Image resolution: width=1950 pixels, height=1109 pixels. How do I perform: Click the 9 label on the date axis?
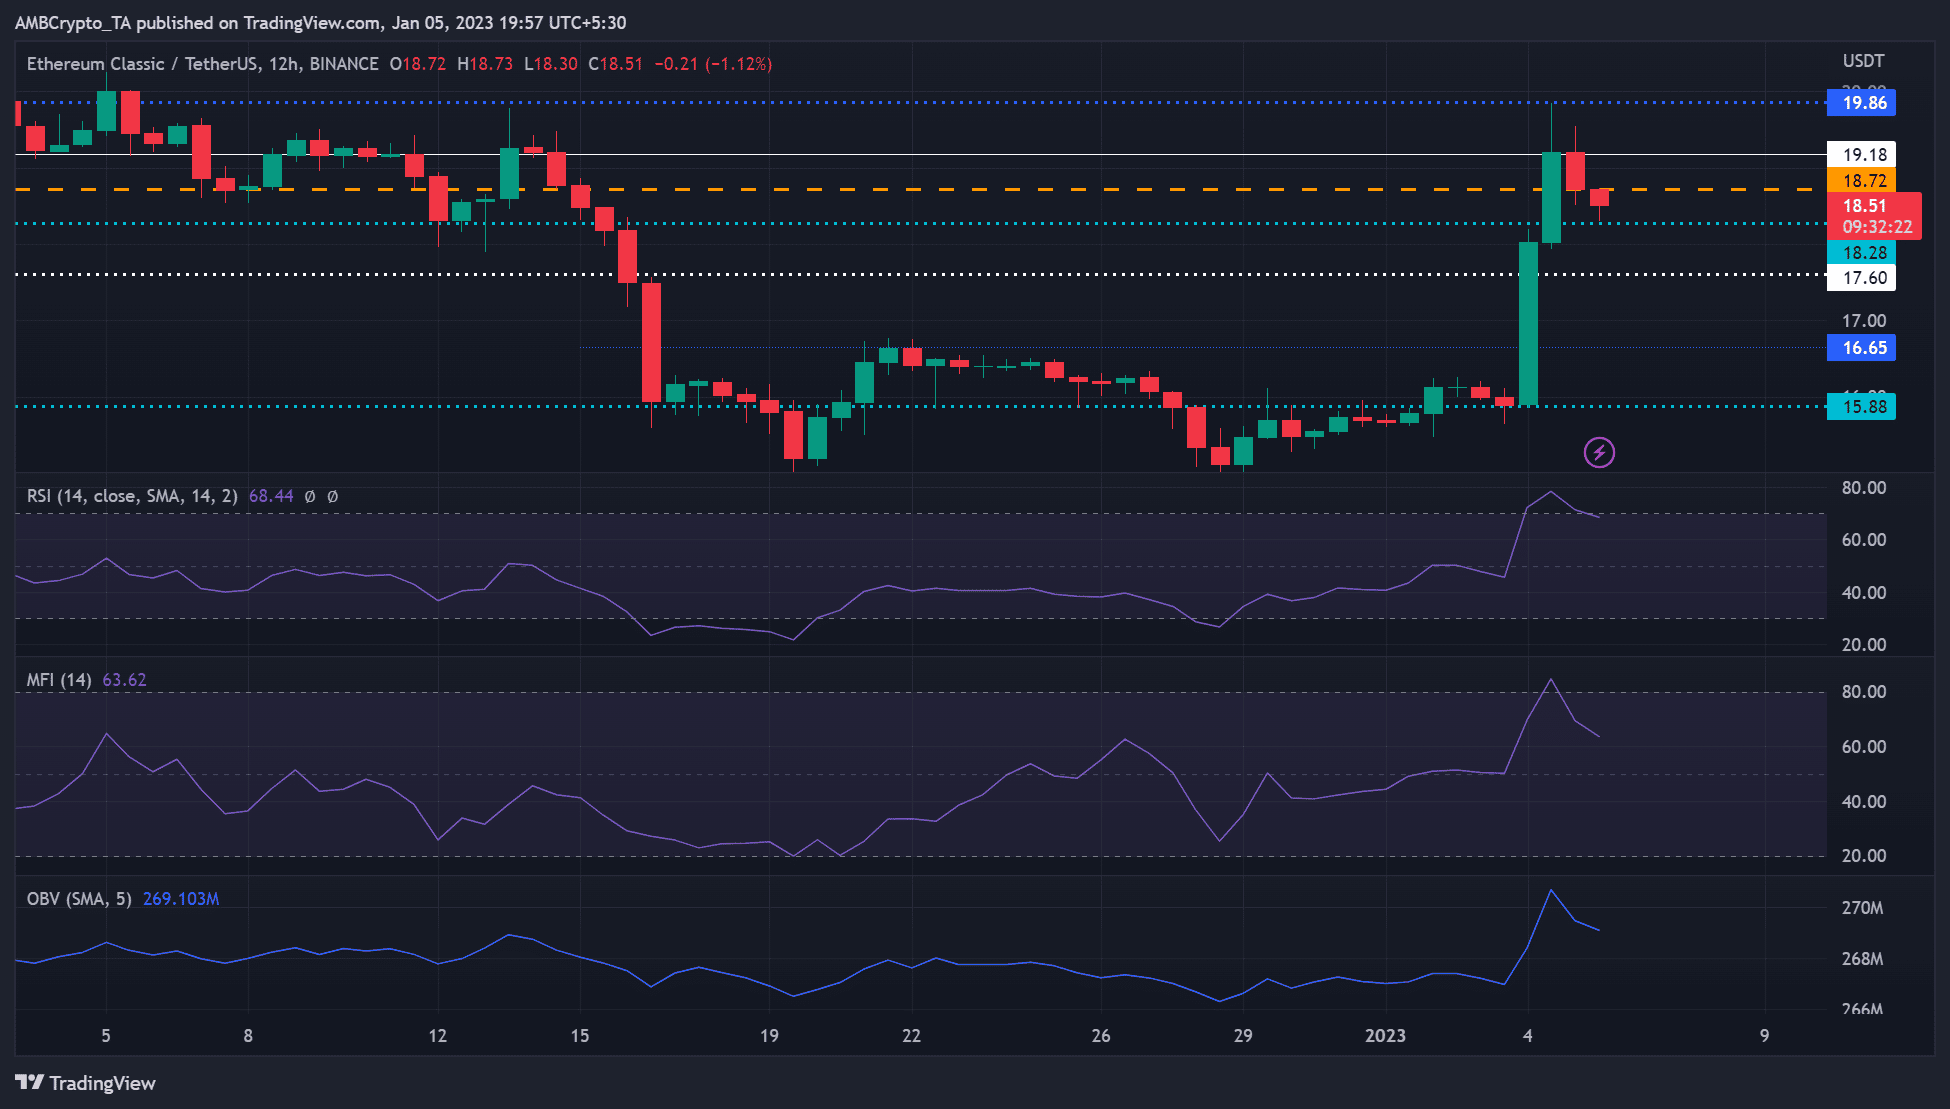(x=1764, y=1036)
